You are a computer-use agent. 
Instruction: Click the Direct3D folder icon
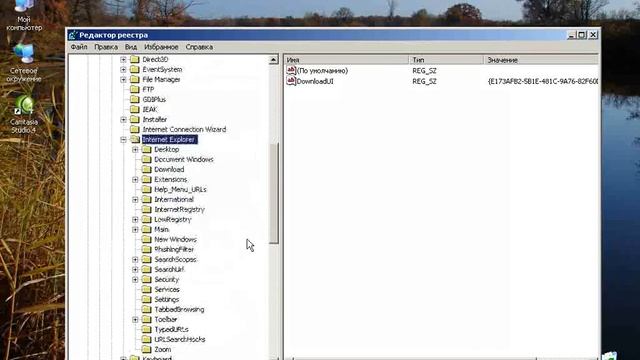135,59
